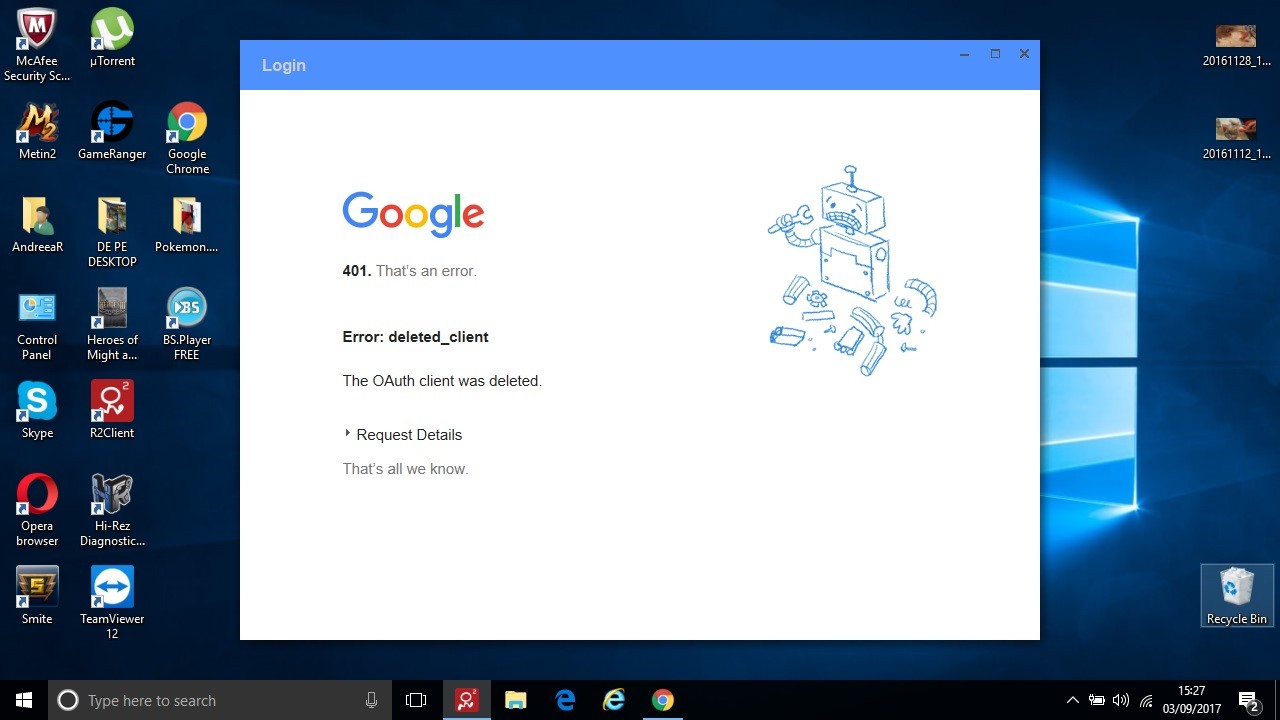The width and height of the screenshot is (1280, 720).
Task: Open the Action Center notifications icon
Action: point(1248,700)
